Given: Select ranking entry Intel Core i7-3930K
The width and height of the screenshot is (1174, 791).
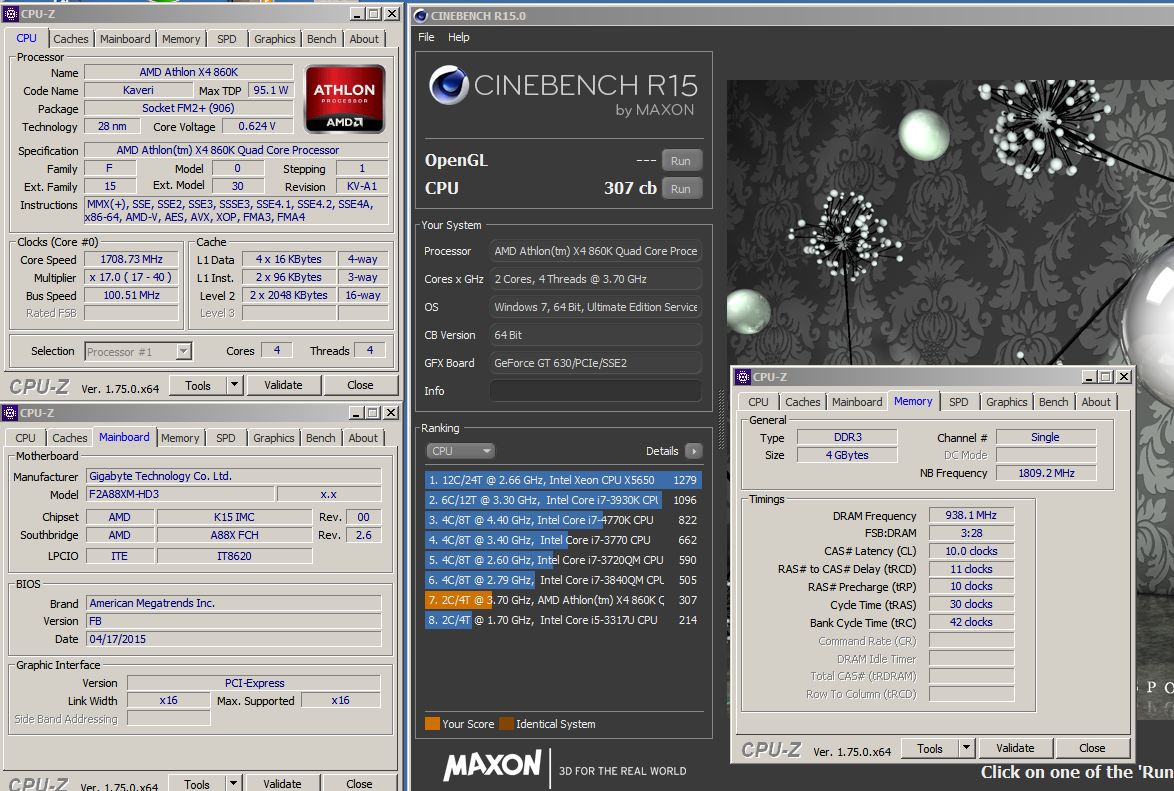Looking at the screenshot, I should tap(562, 500).
